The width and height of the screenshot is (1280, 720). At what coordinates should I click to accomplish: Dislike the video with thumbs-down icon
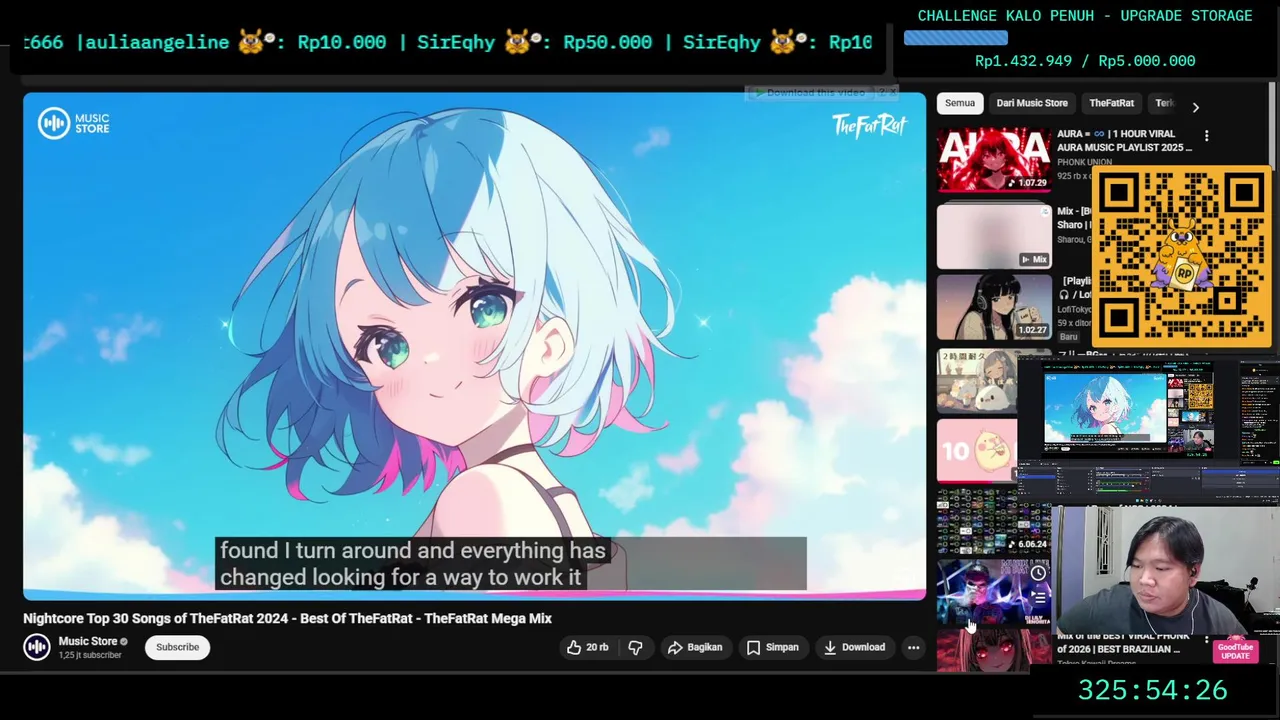635,648
